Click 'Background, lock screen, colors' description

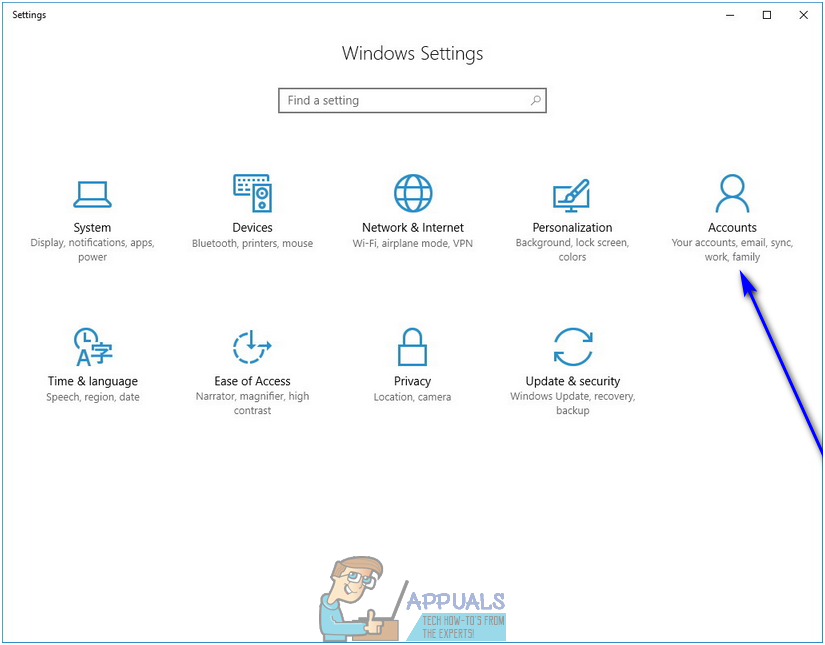tap(572, 250)
